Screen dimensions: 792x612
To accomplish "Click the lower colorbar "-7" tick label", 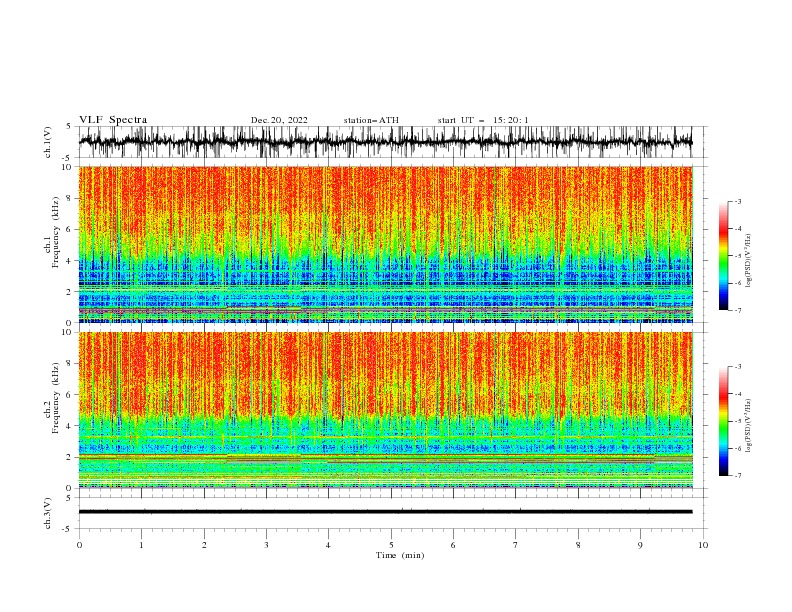I will [738, 475].
